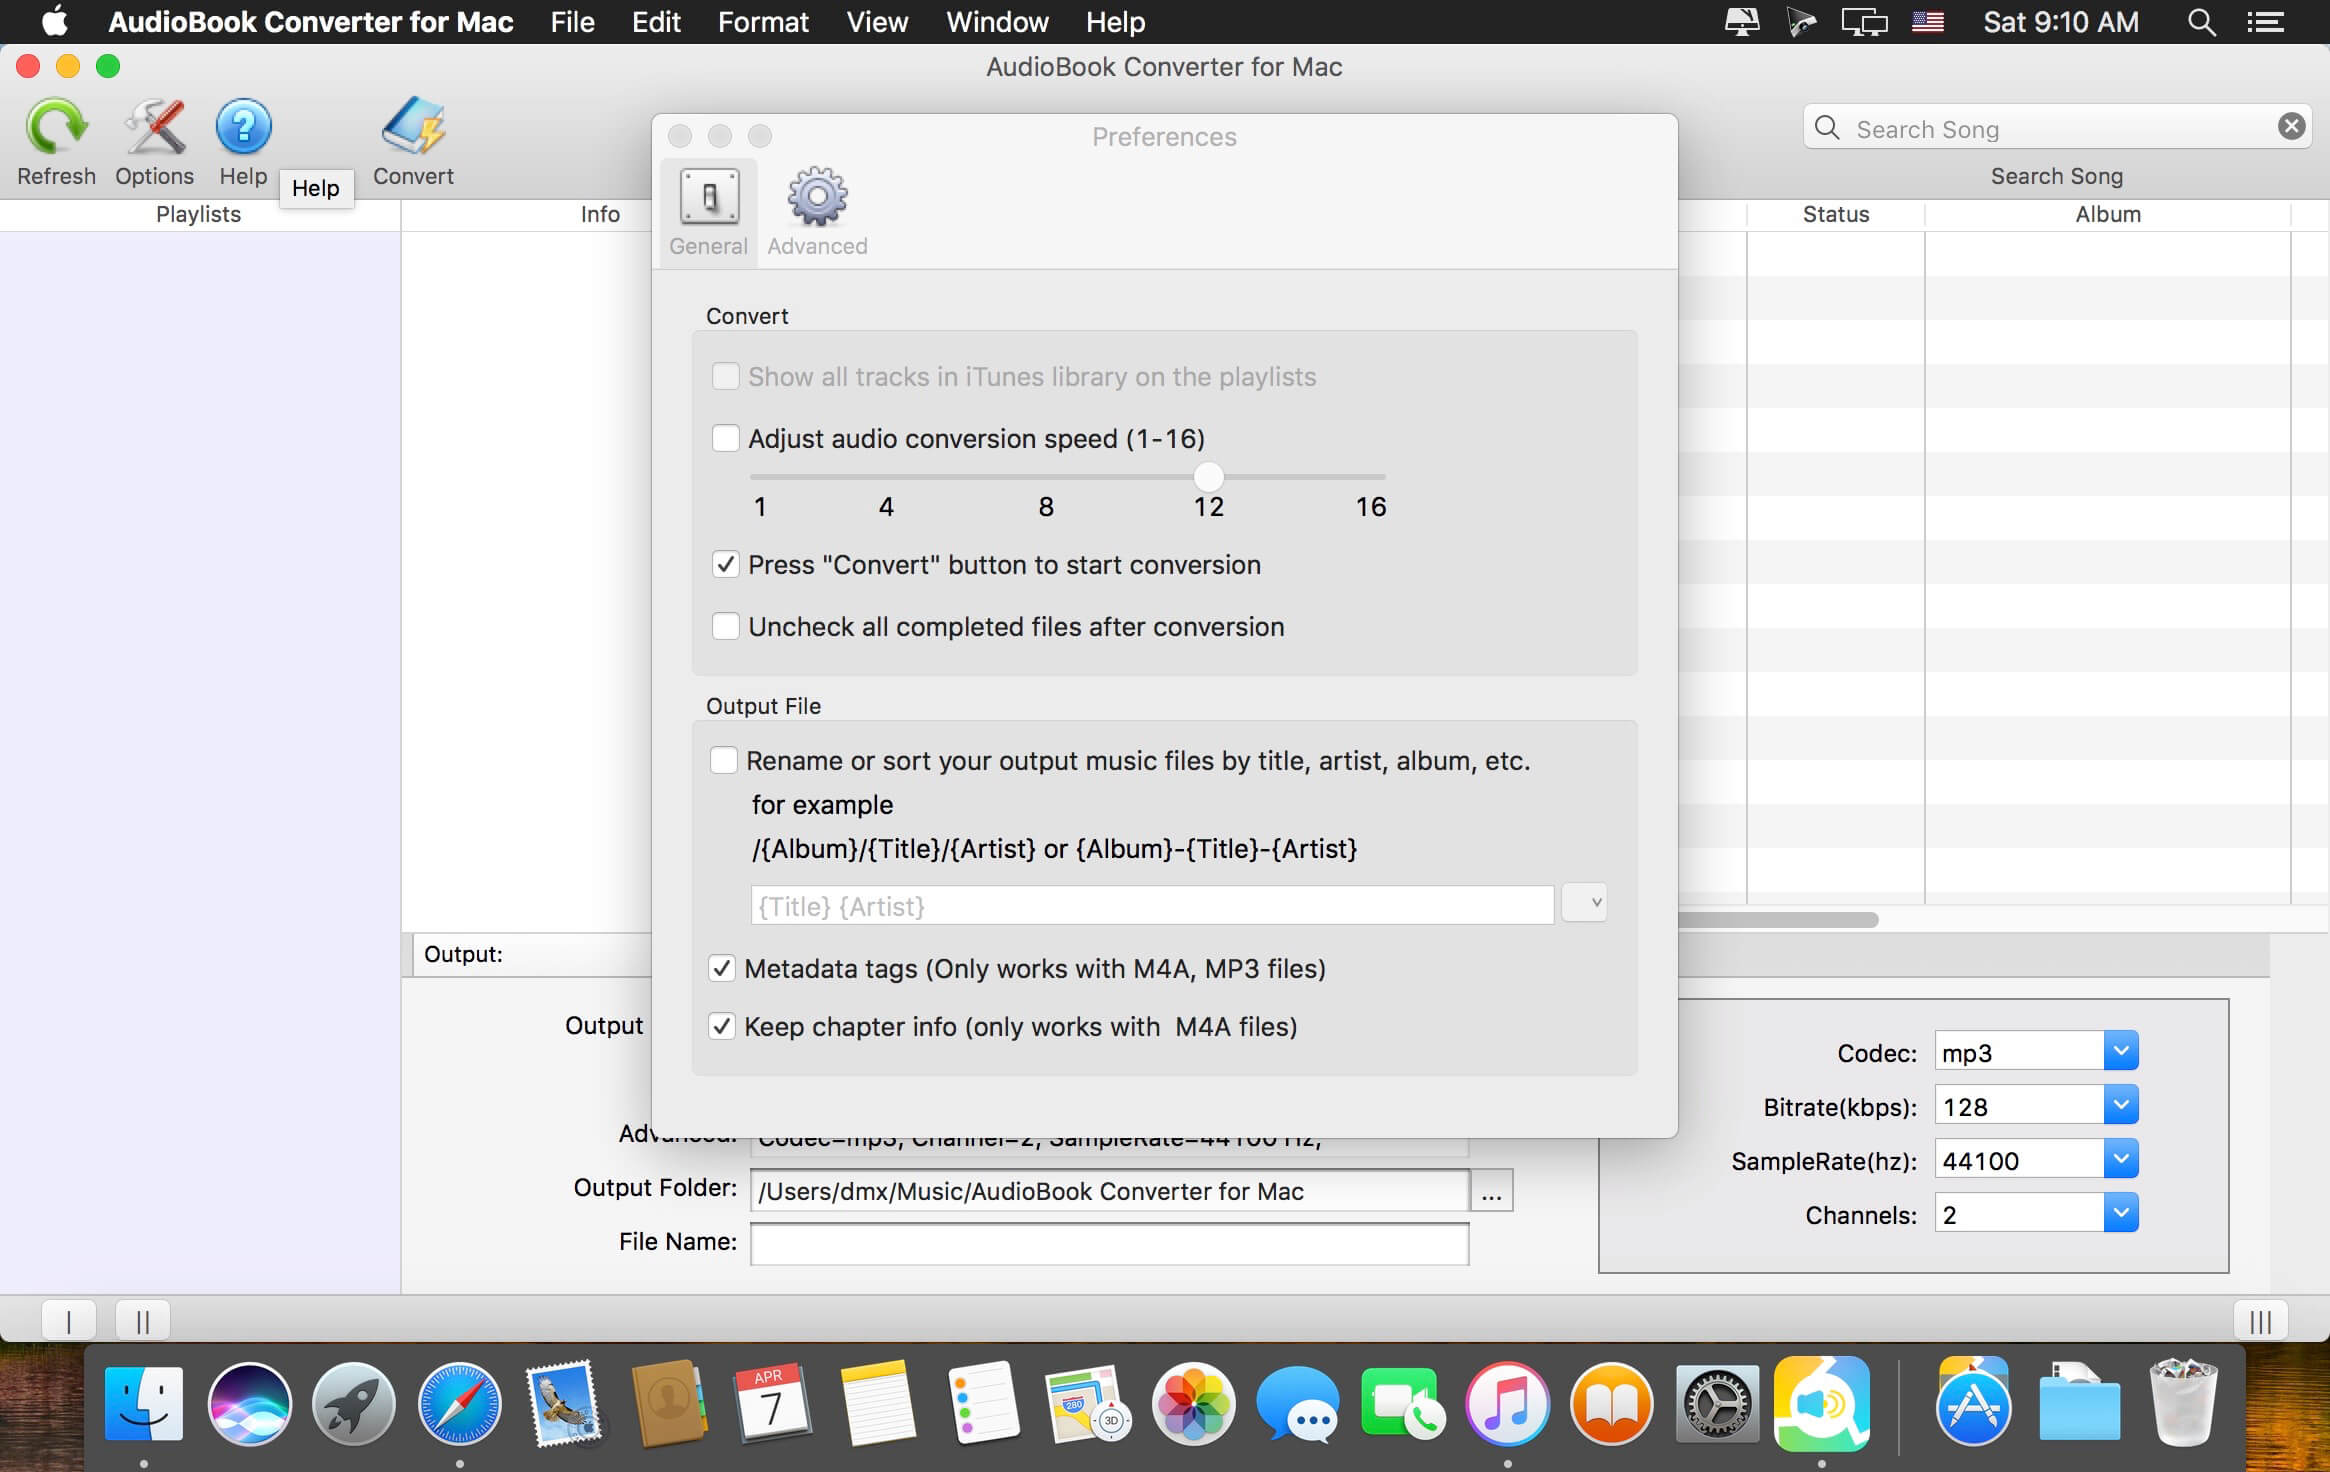Open the SampleRate(hz) dropdown showing 44100
The width and height of the screenshot is (2330, 1472).
point(2120,1159)
